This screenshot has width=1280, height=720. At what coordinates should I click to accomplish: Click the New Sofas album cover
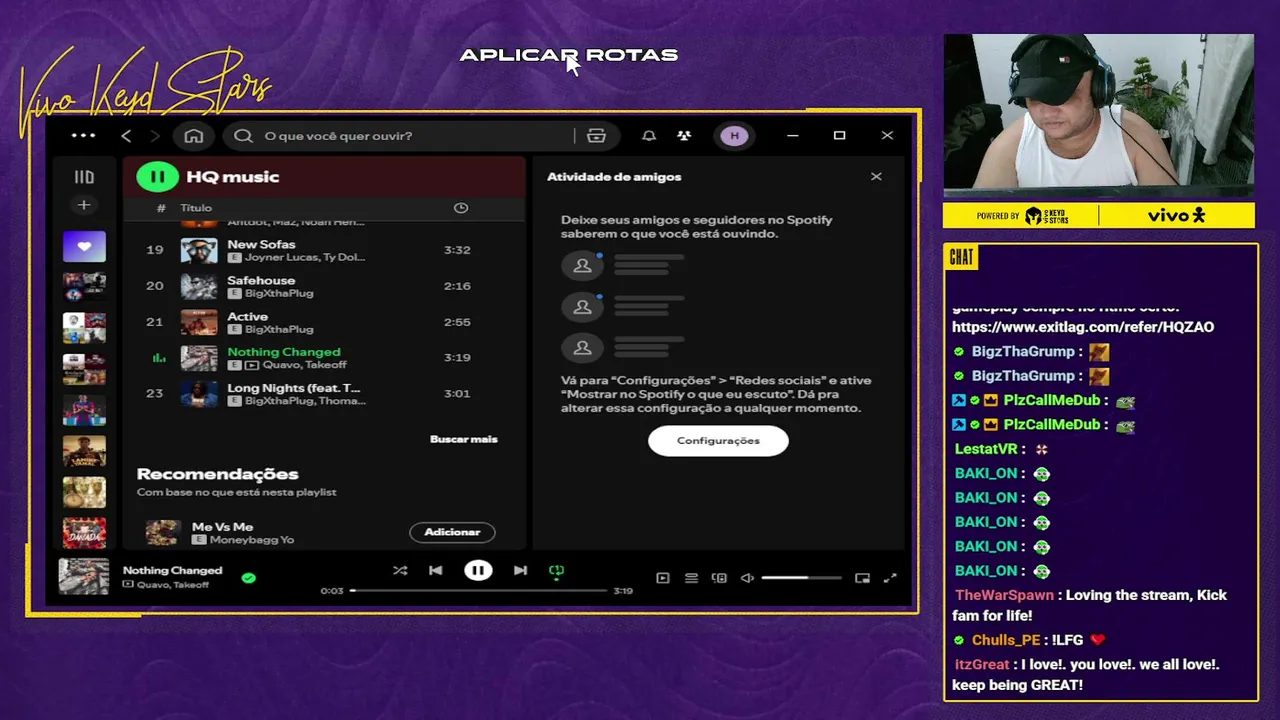[199, 250]
